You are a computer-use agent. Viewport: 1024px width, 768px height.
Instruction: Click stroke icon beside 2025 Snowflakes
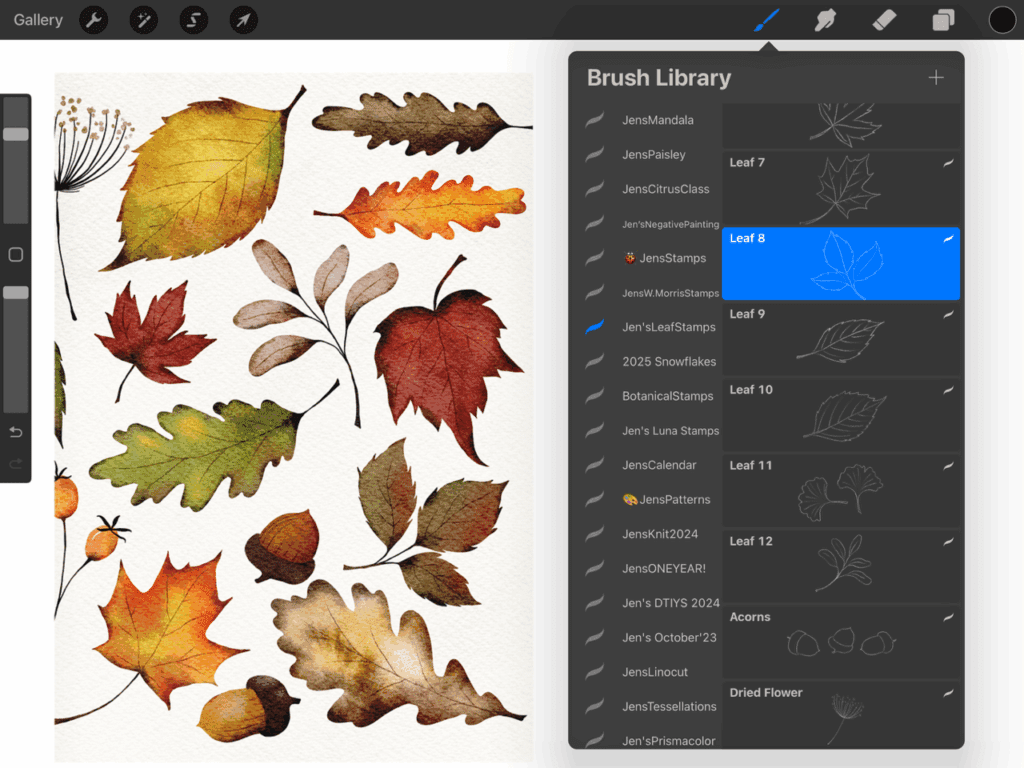point(594,361)
